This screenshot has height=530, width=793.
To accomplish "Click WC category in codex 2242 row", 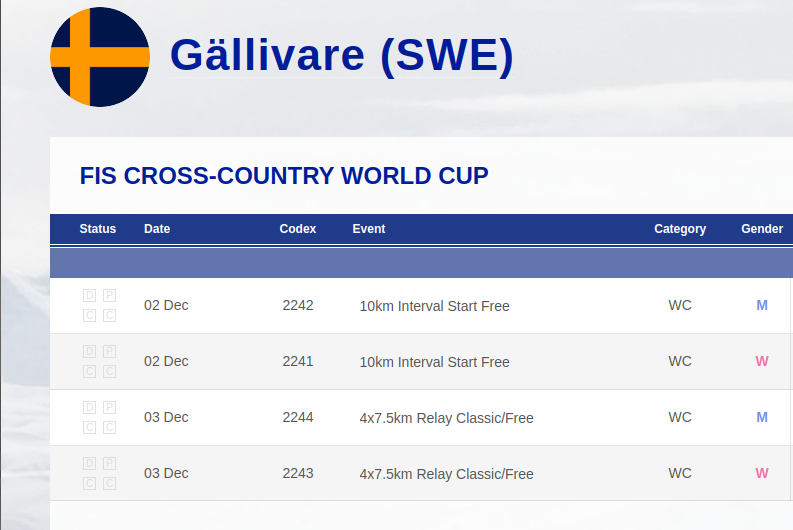I will tap(680, 305).
